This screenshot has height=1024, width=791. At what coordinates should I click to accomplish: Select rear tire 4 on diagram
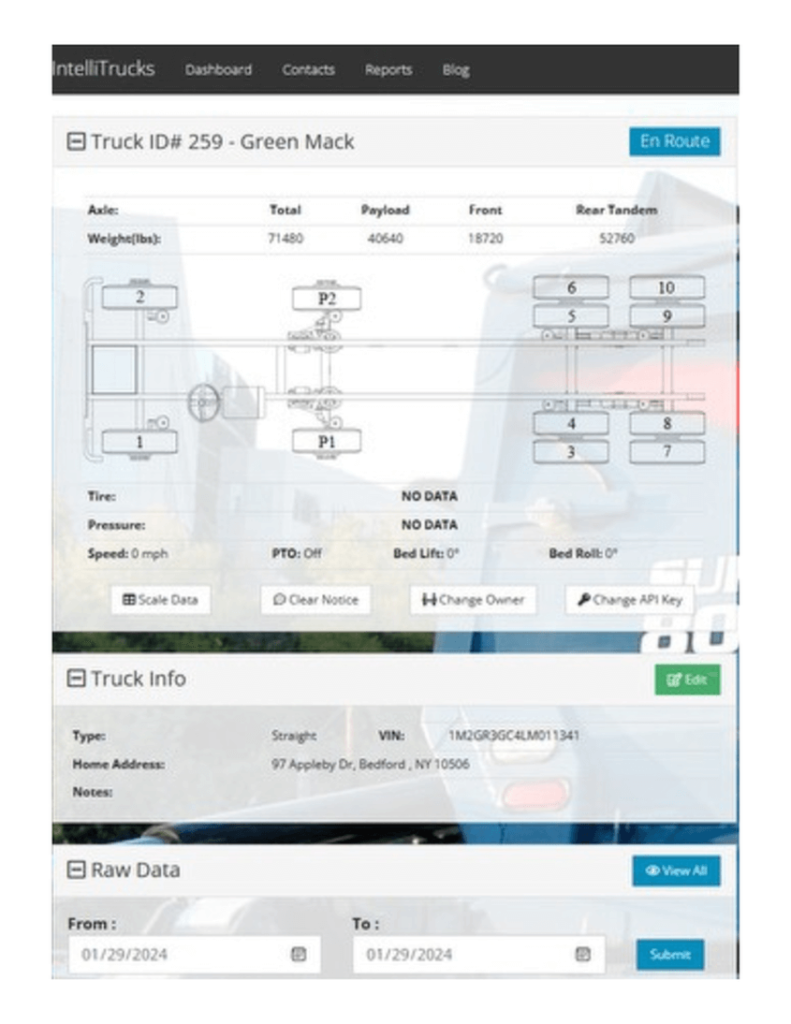coord(571,424)
